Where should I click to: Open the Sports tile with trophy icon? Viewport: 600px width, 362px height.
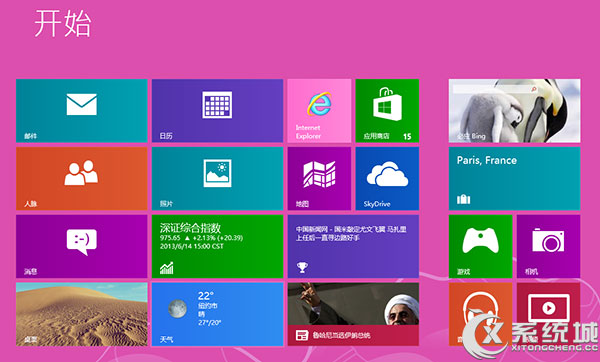coord(353,246)
